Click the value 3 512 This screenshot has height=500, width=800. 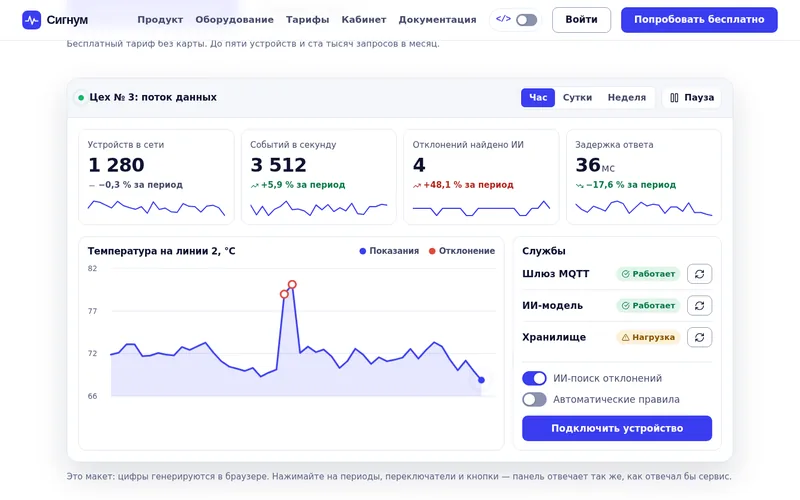279,165
